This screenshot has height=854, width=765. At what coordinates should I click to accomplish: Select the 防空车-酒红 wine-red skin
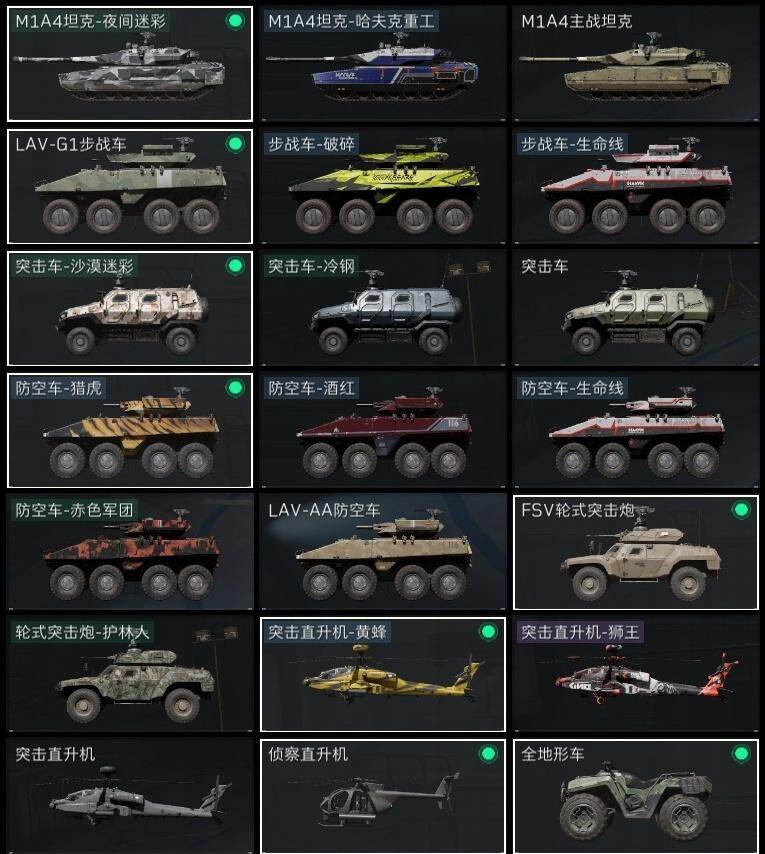pos(383,430)
